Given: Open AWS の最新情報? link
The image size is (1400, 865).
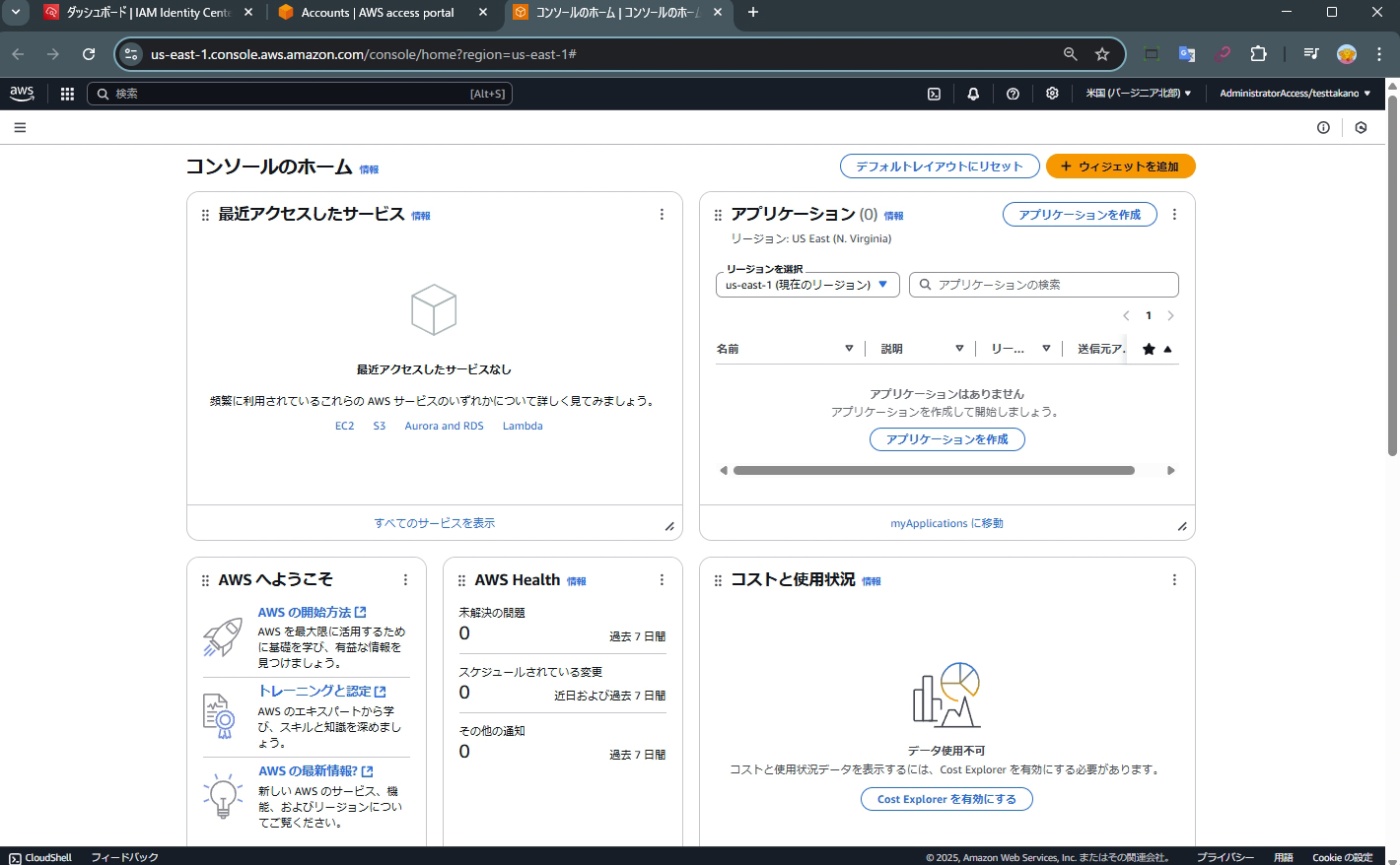Looking at the screenshot, I should tap(315, 771).
